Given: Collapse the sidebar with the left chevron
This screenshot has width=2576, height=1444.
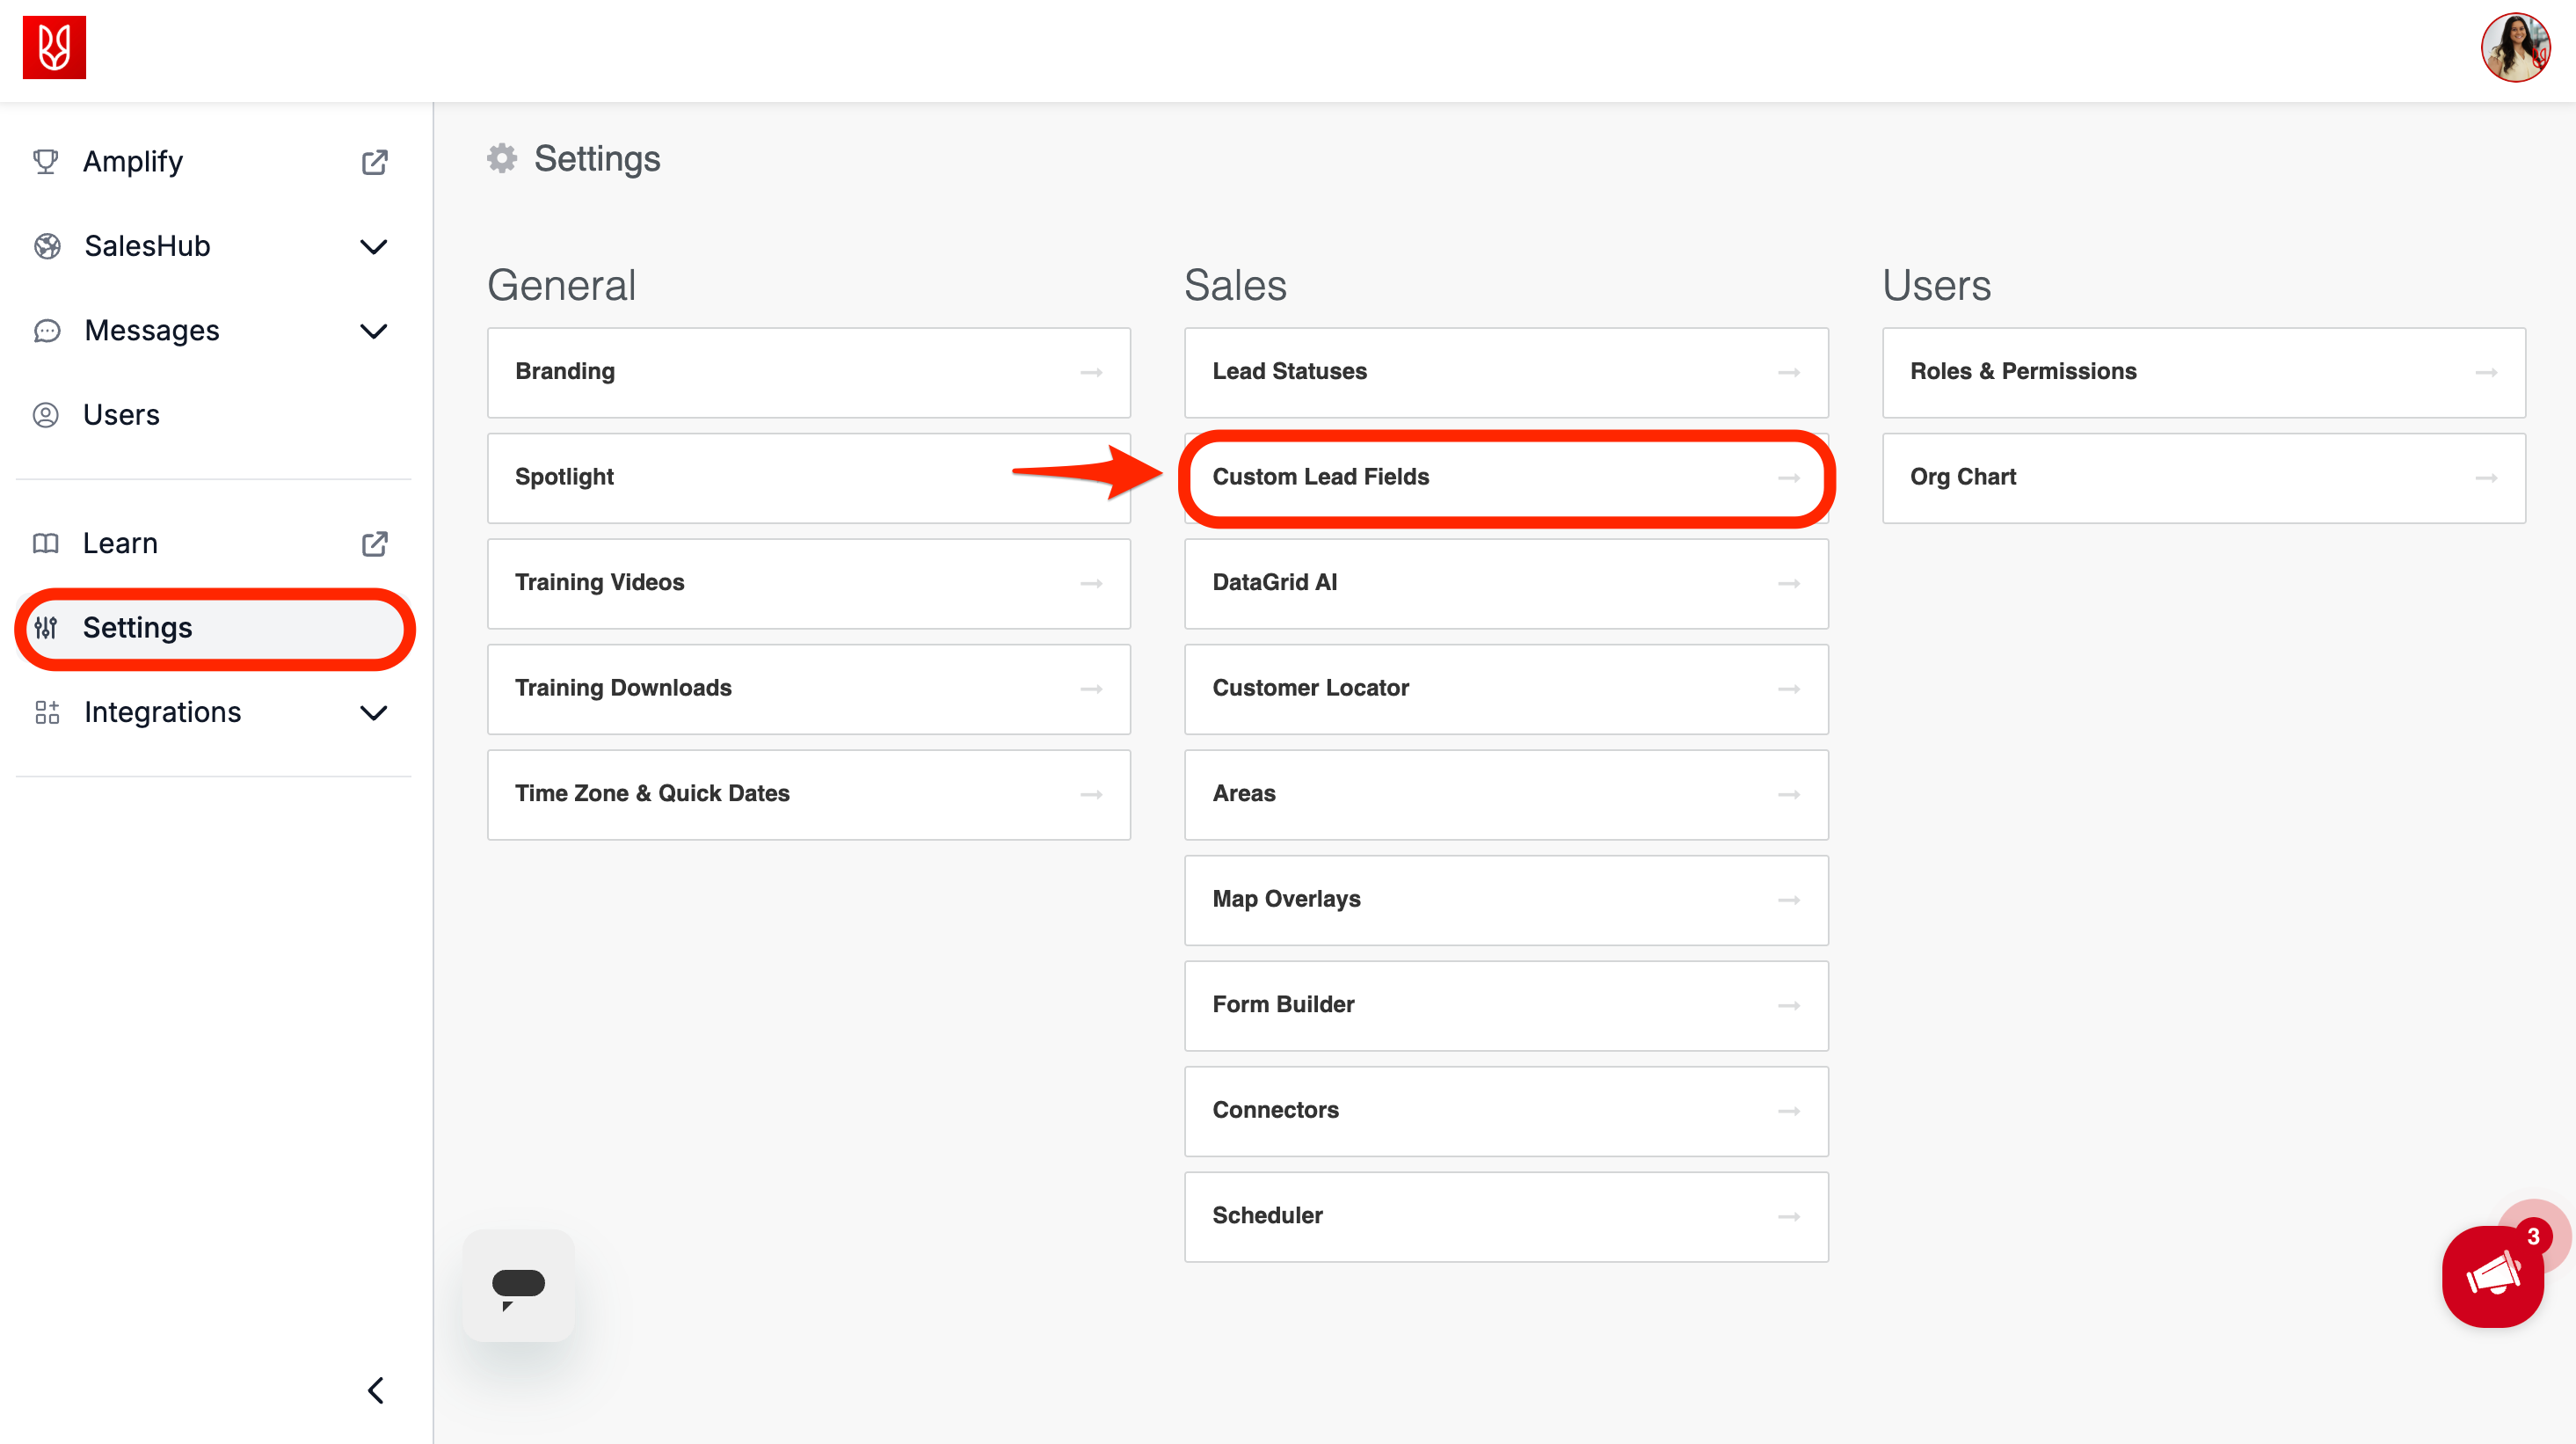Looking at the screenshot, I should [x=376, y=1390].
